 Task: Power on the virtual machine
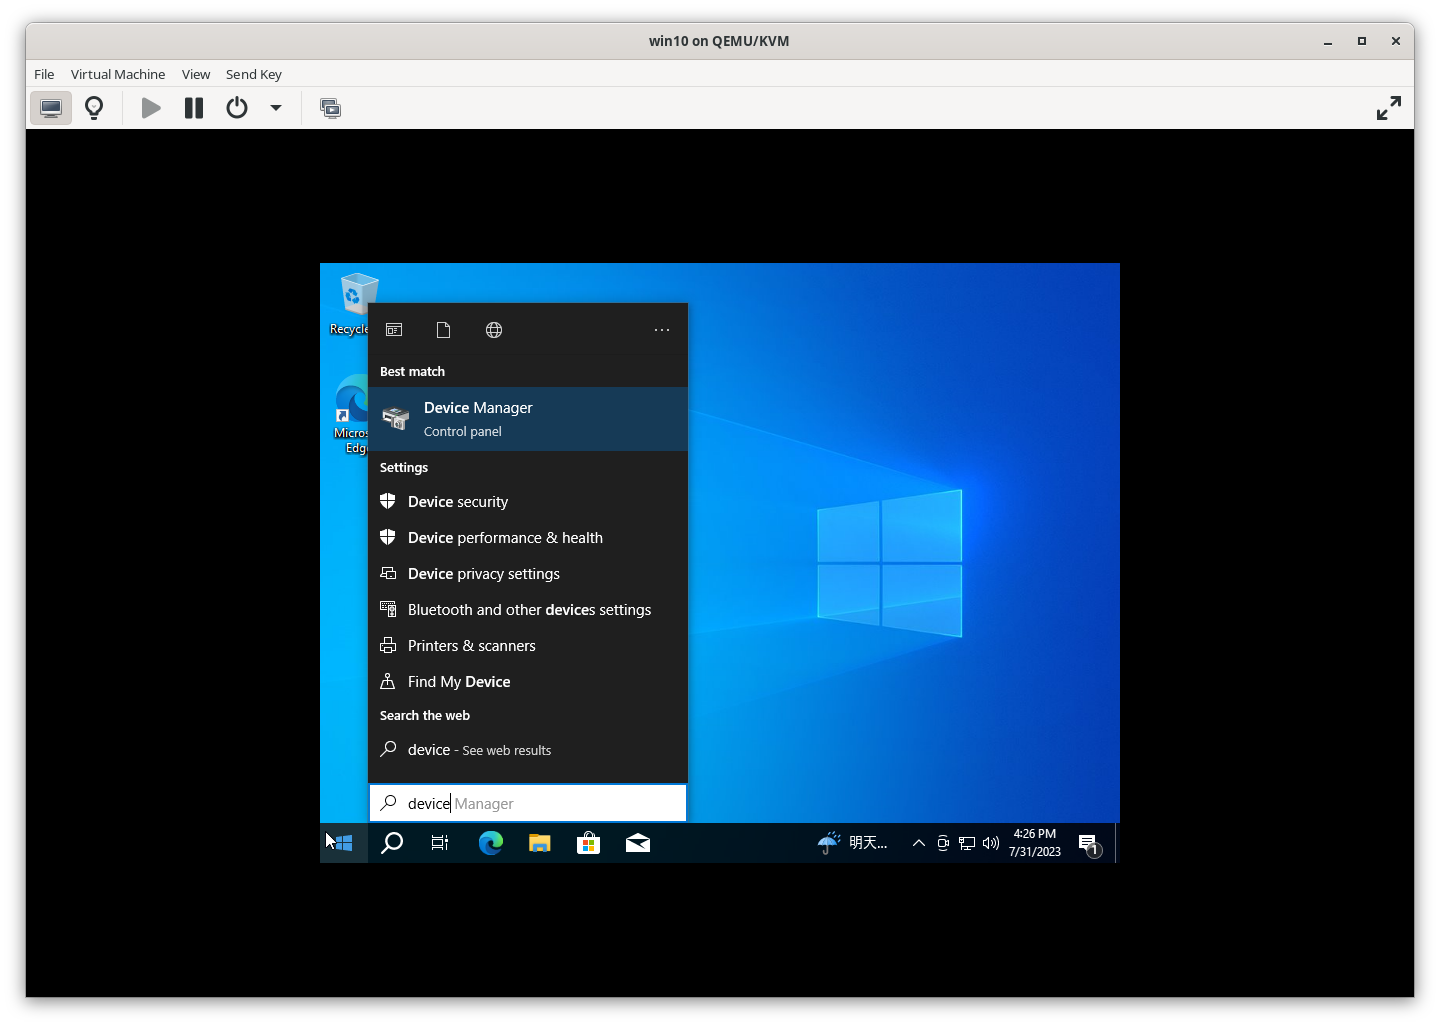(x=151, y=108)
